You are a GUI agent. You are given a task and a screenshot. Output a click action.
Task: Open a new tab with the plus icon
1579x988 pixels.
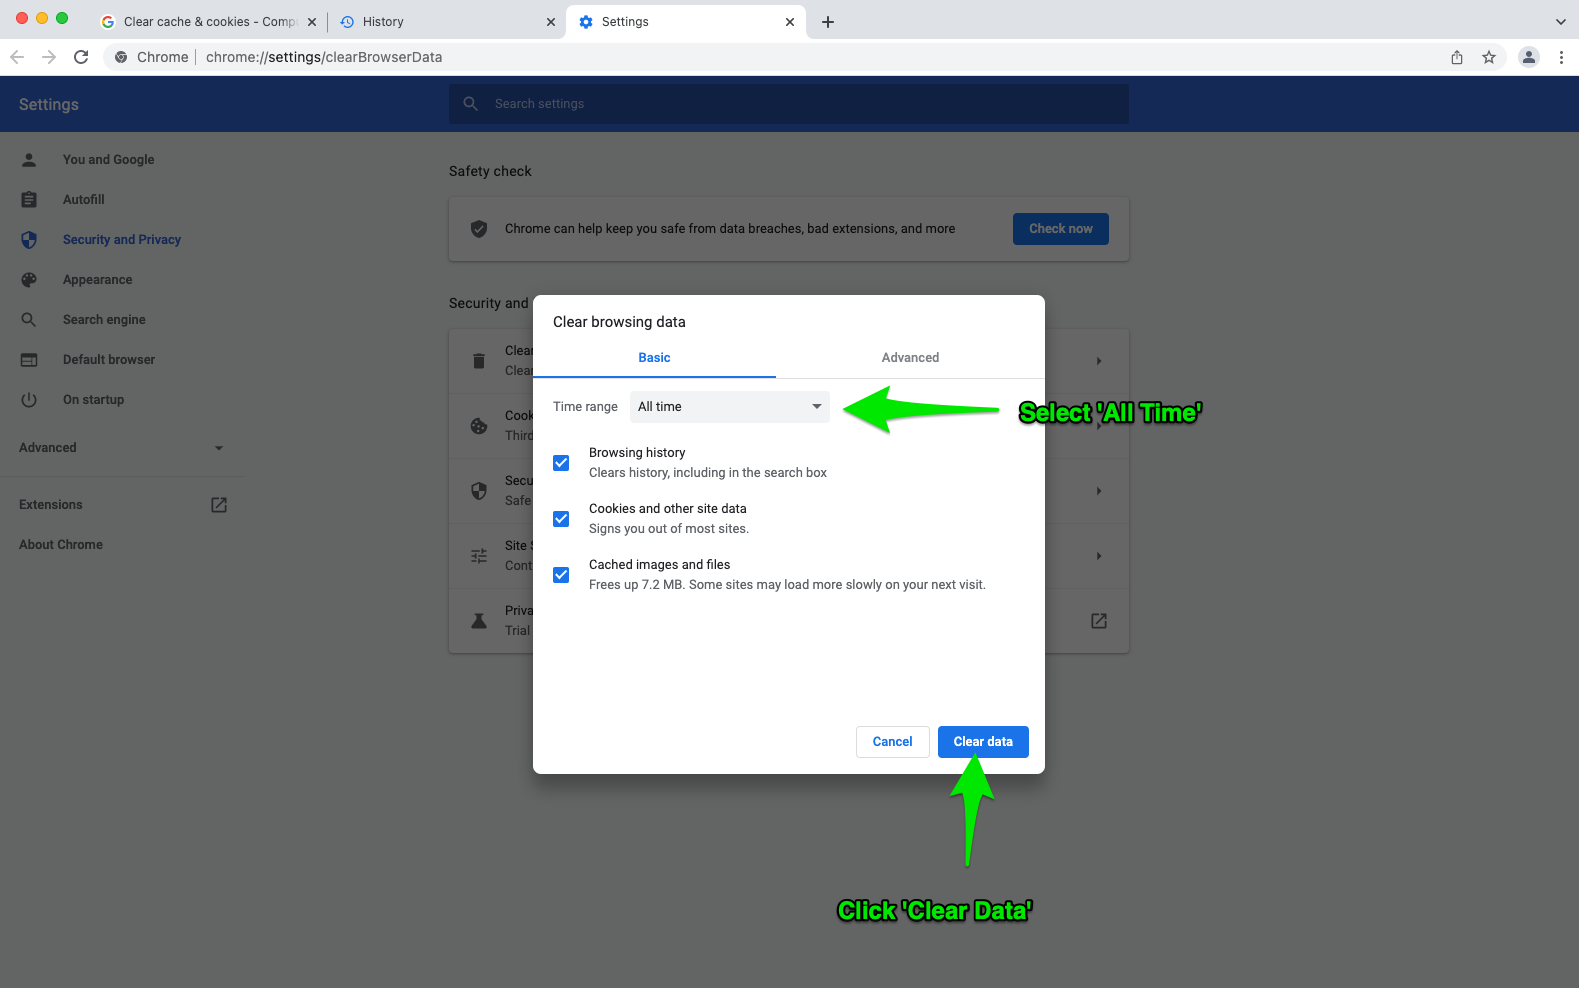[x=828, y=22]
